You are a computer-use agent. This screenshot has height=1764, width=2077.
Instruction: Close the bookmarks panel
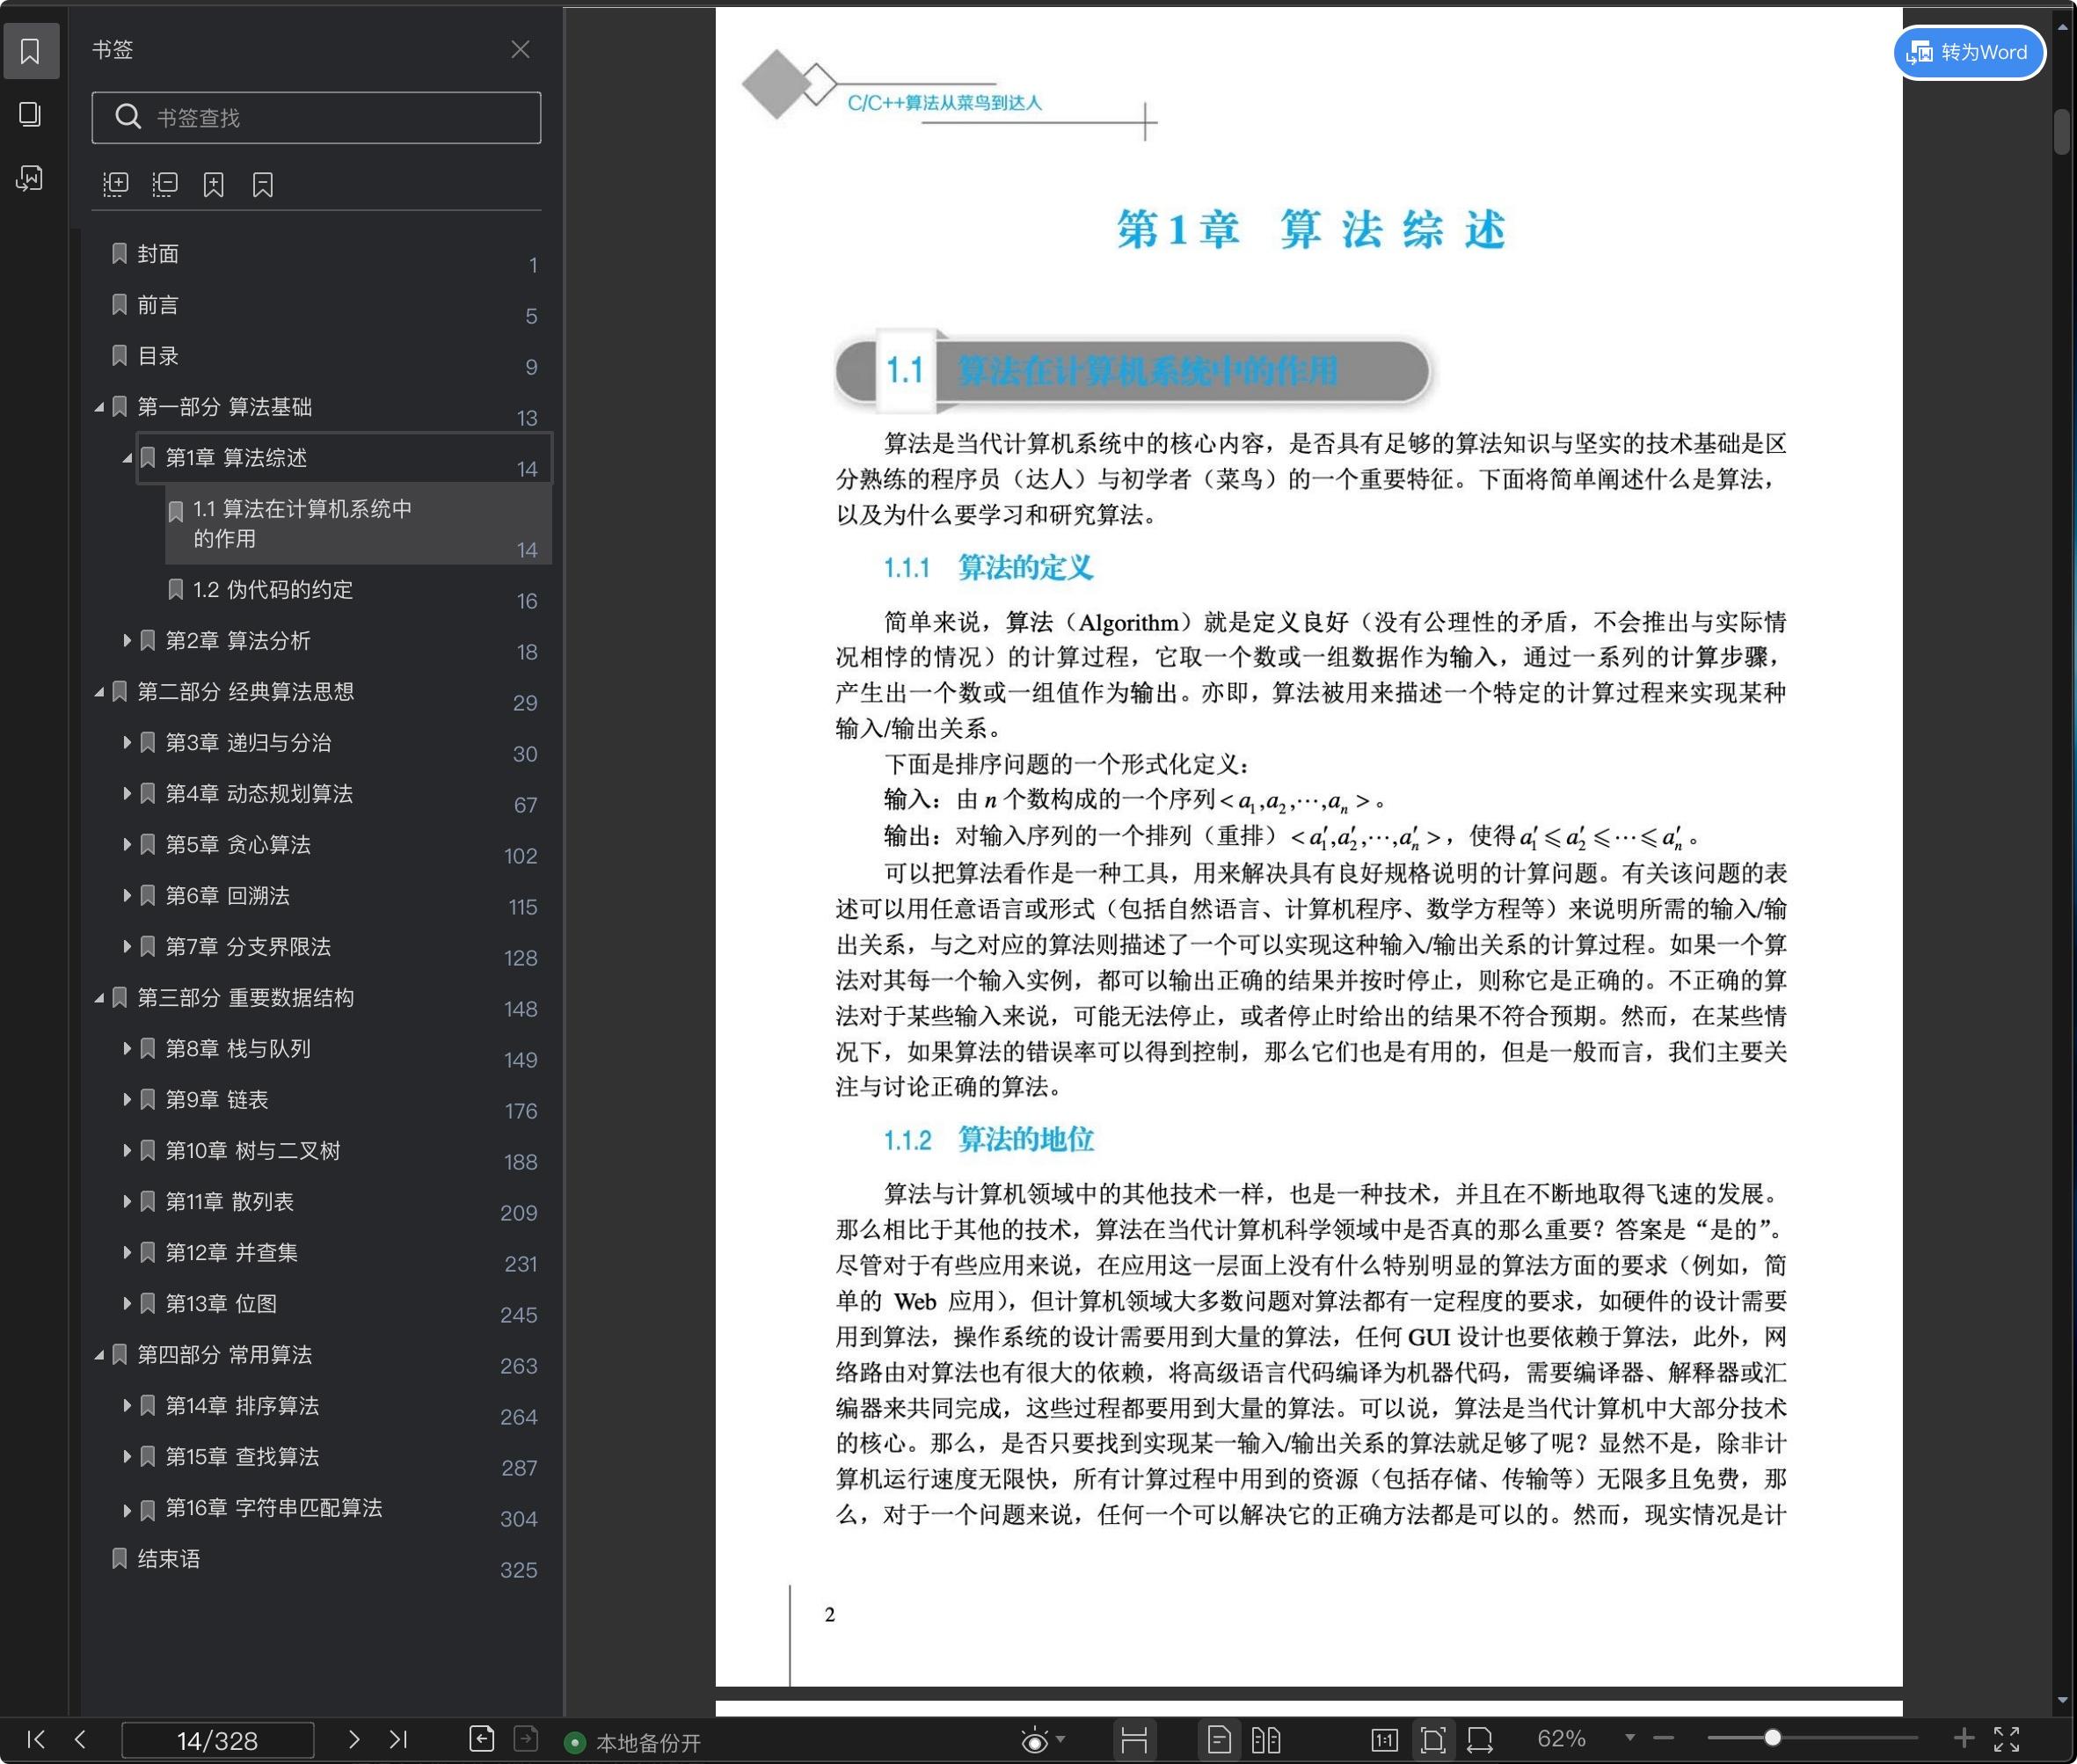(520, 49)
